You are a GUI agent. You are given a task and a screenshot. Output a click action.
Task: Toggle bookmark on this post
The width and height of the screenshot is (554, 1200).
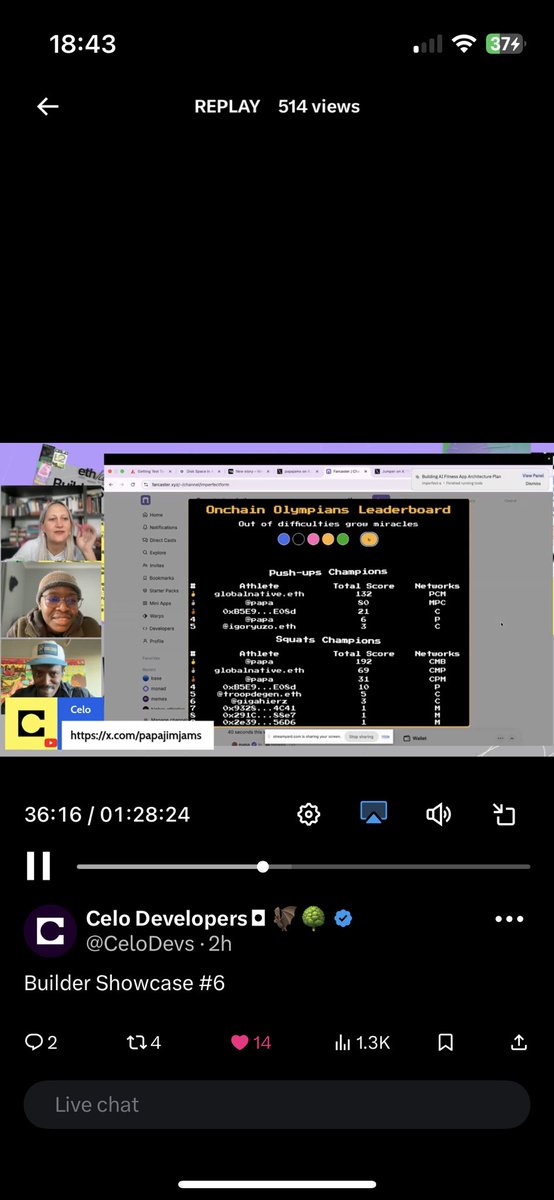pyautogui.click(x=446, y=1042)
